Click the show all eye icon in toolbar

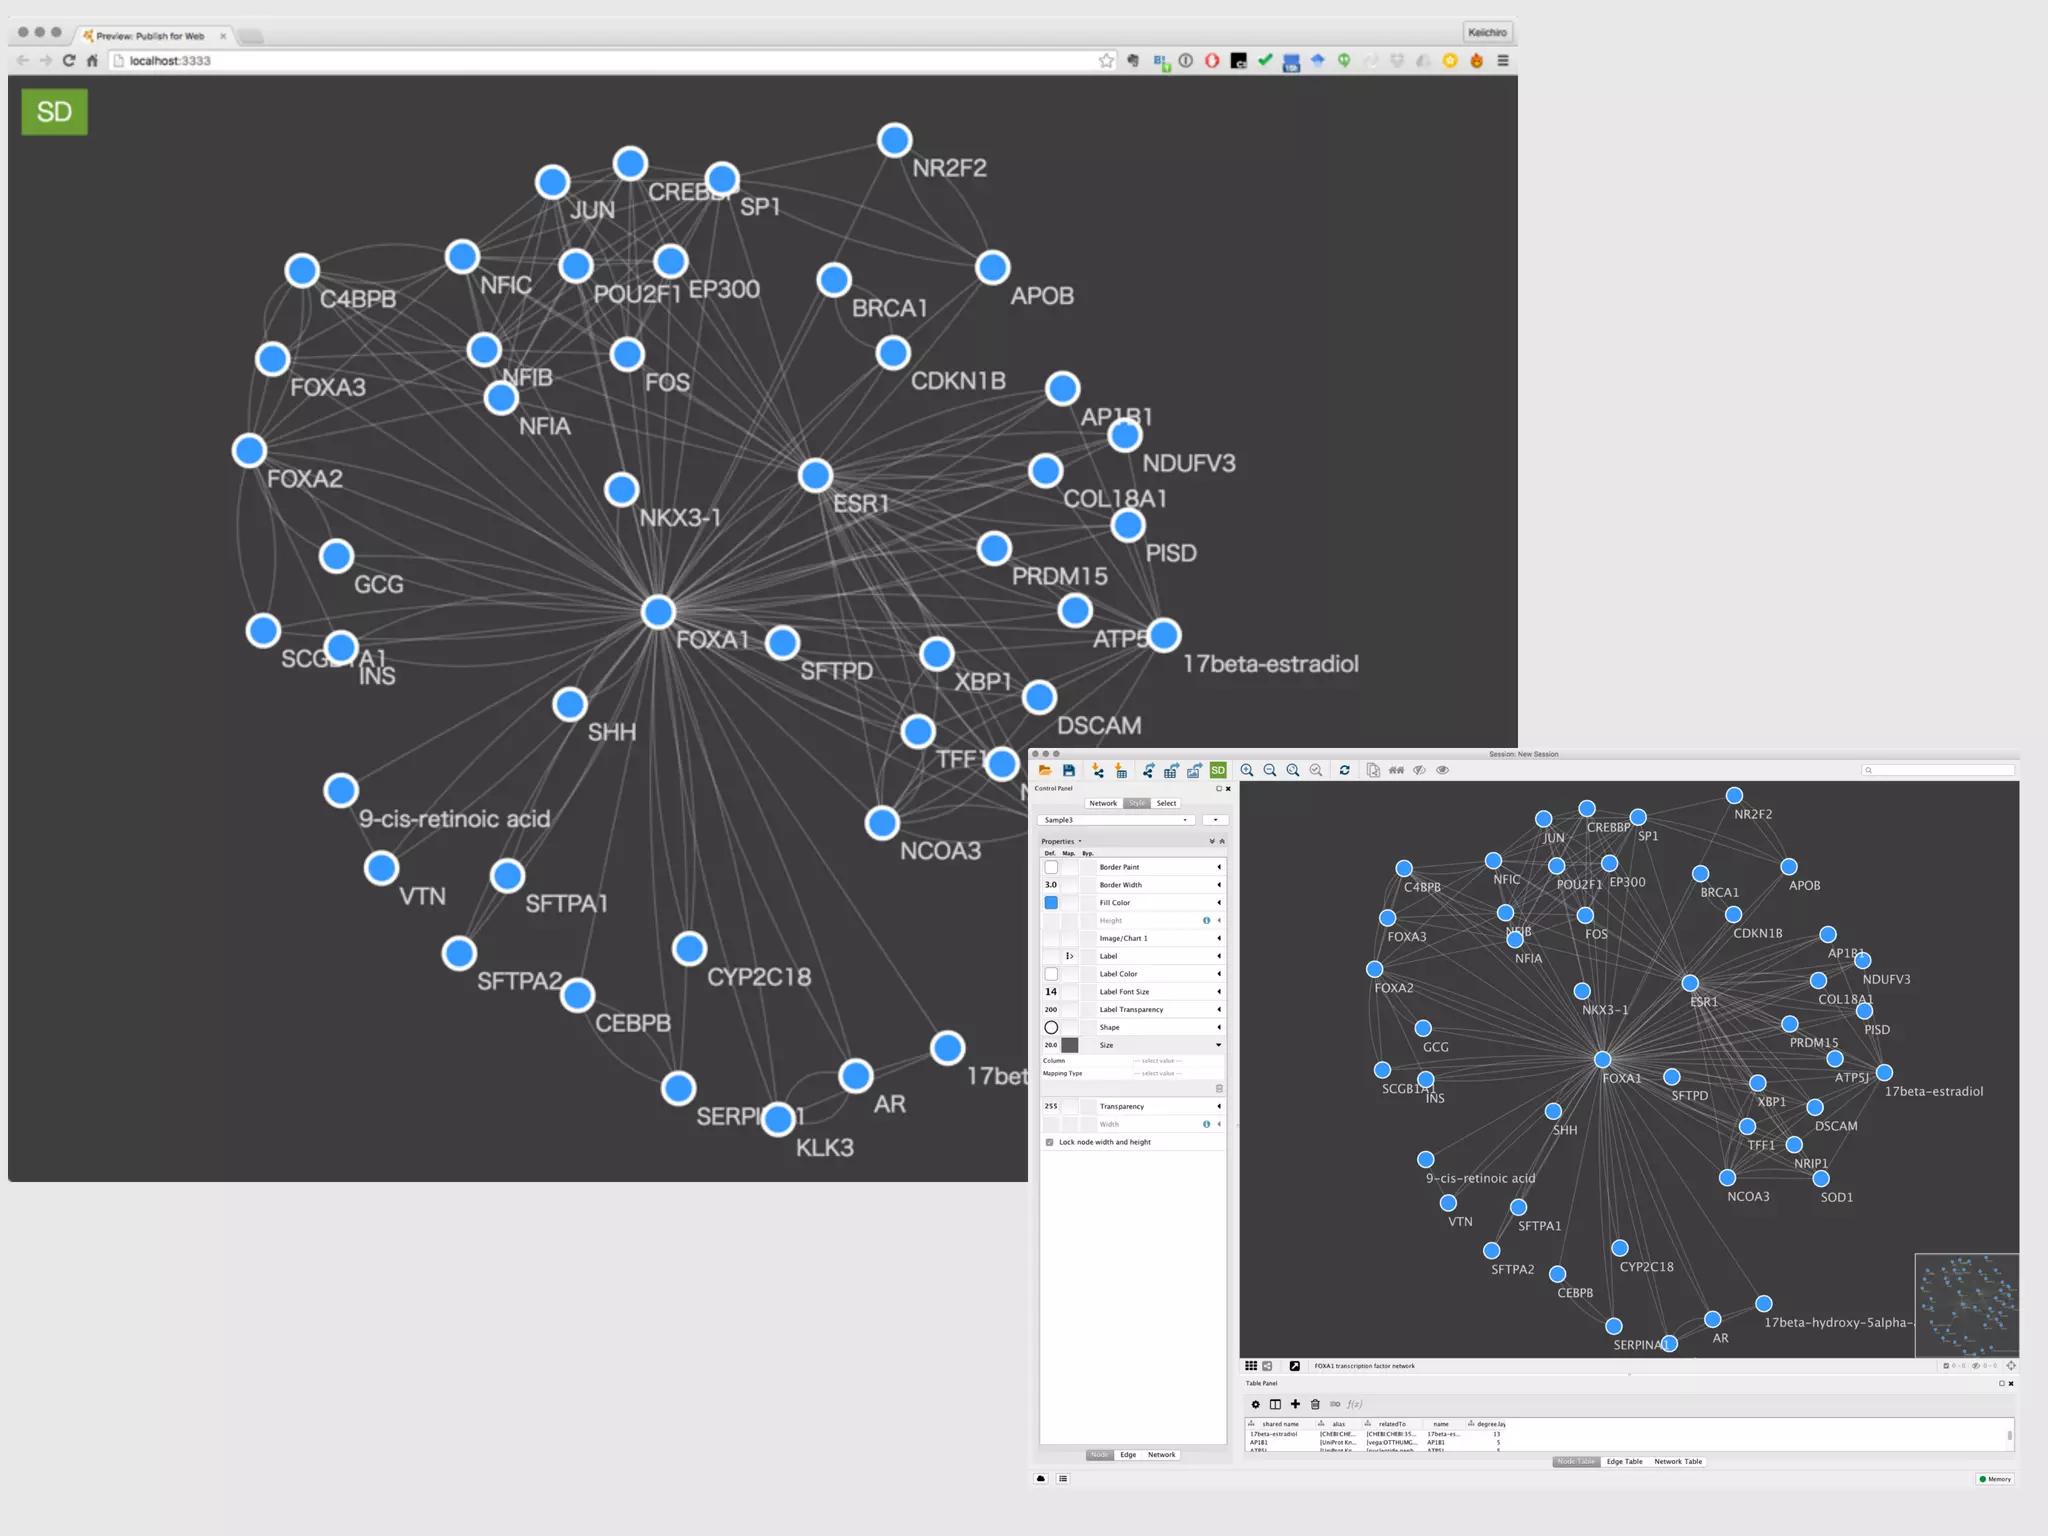(x=1442, y=770)
